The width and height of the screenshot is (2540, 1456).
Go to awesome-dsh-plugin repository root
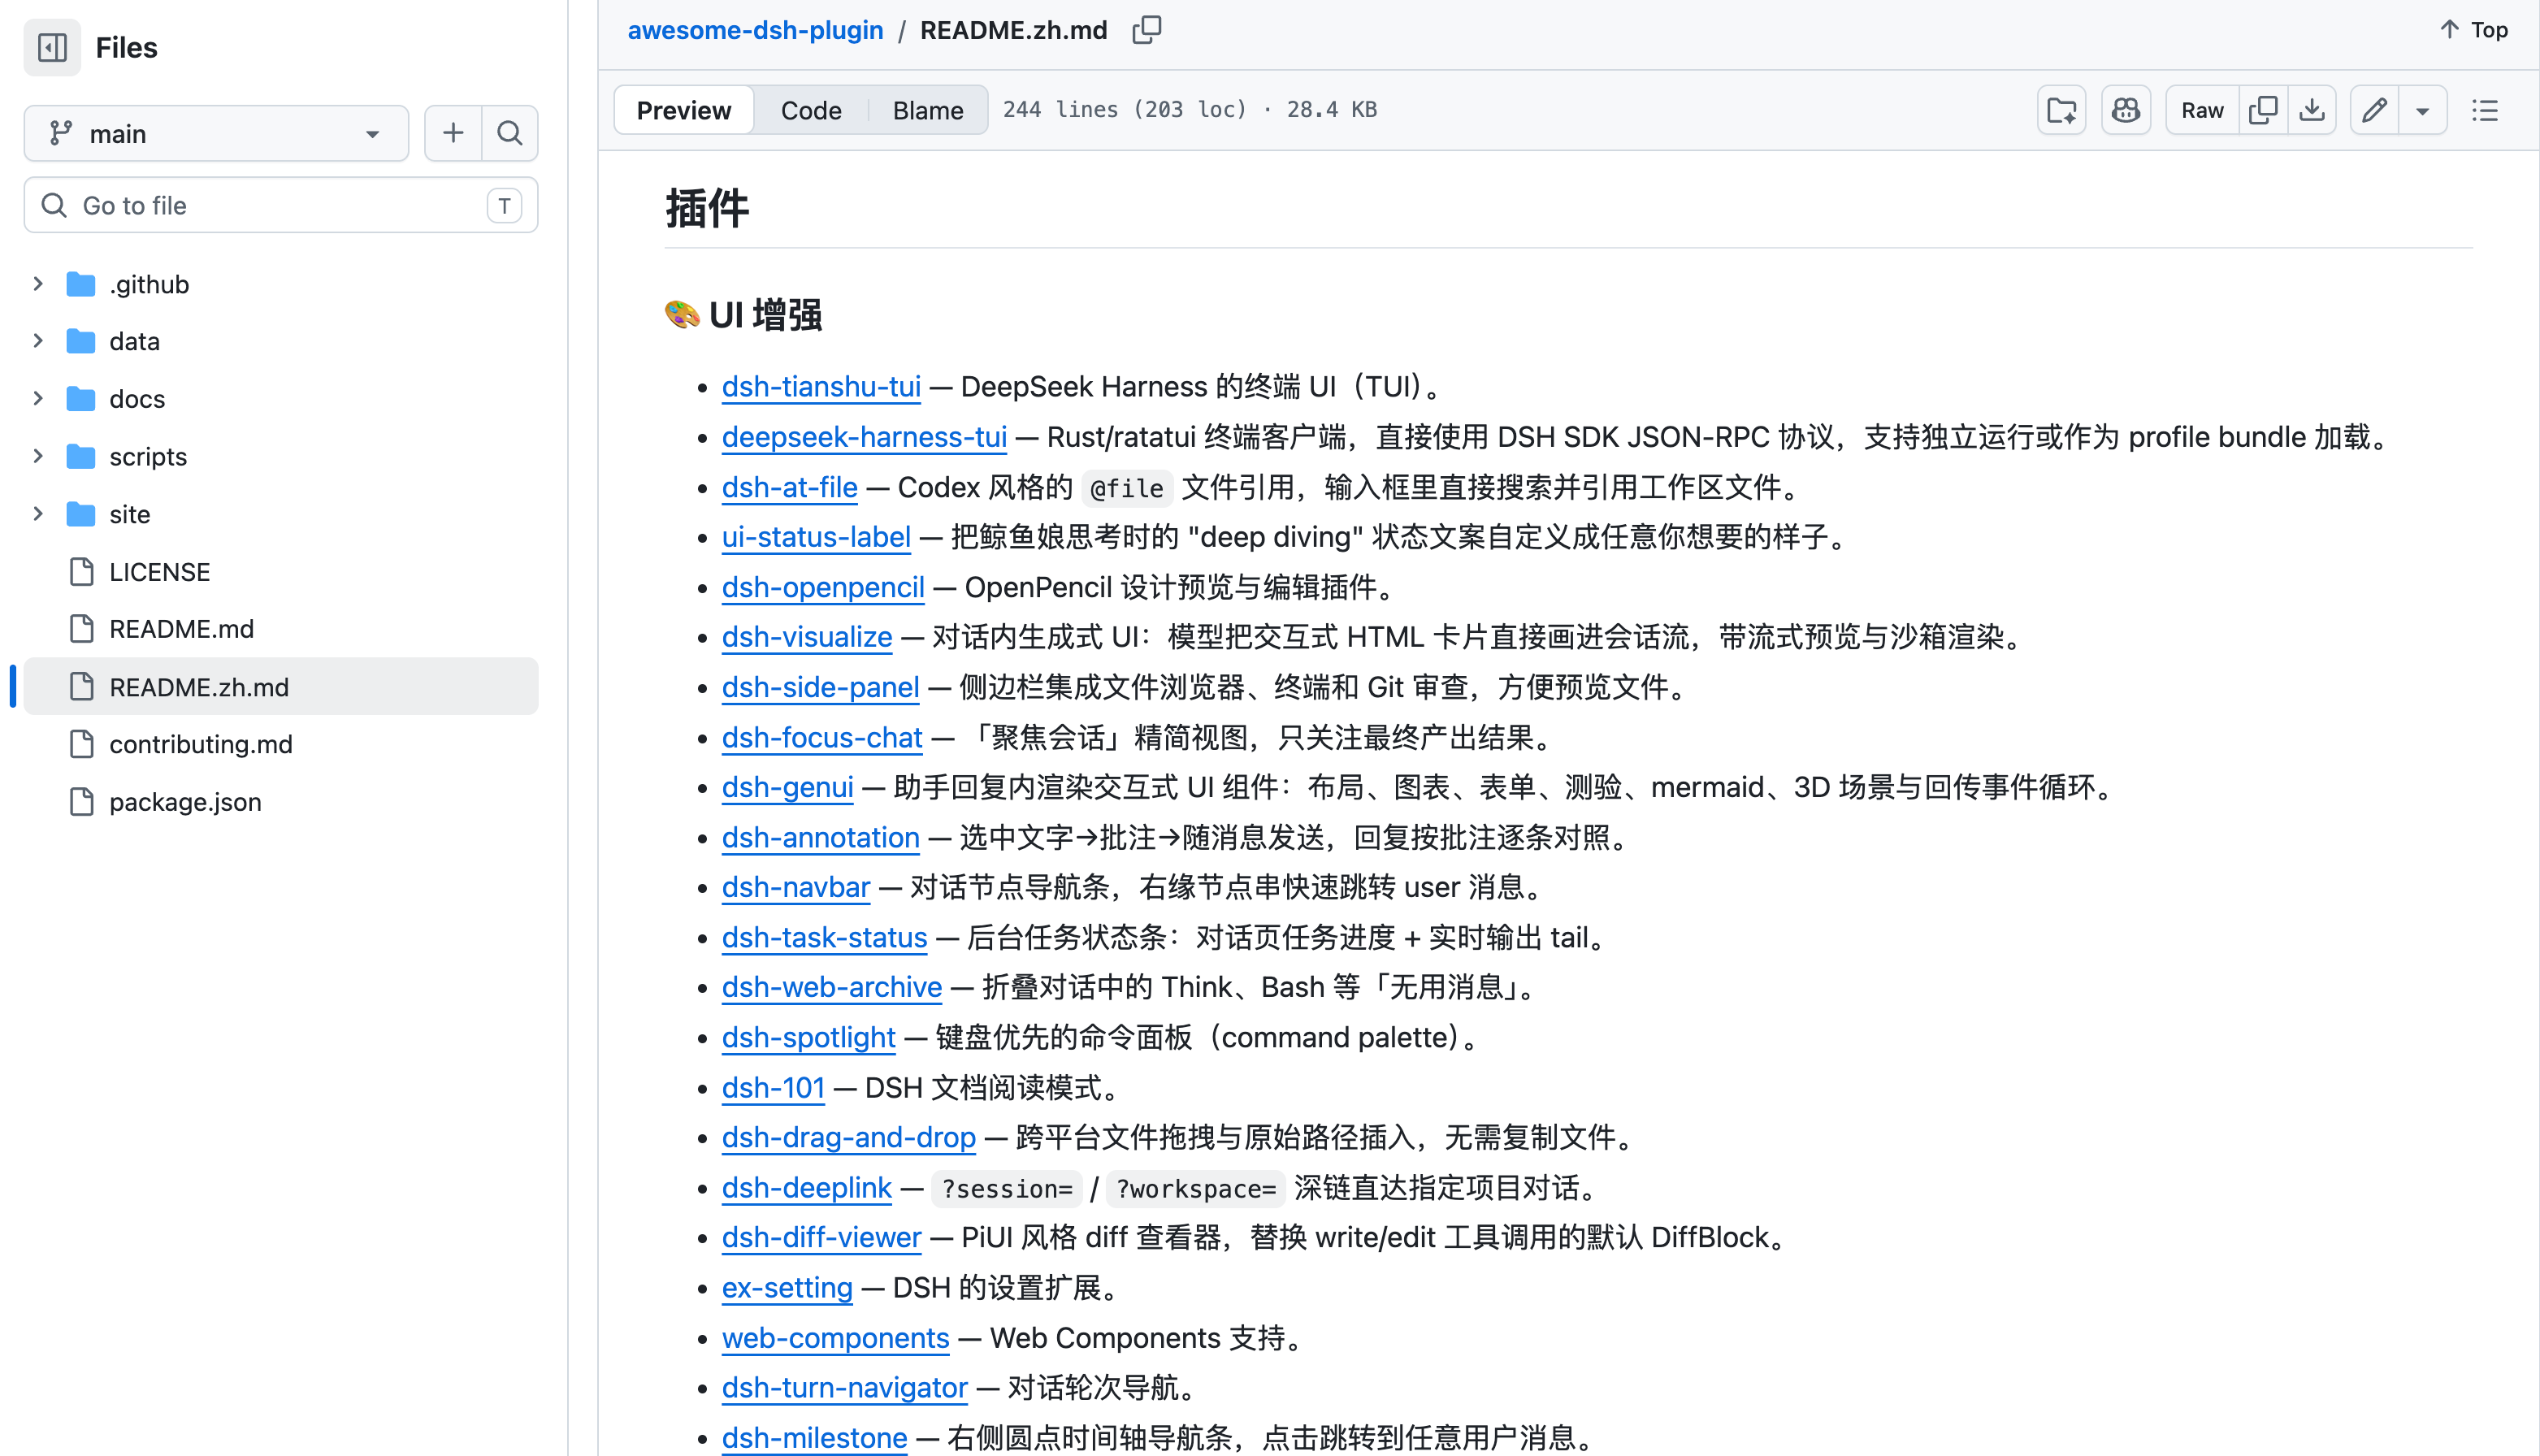(755, 30)
